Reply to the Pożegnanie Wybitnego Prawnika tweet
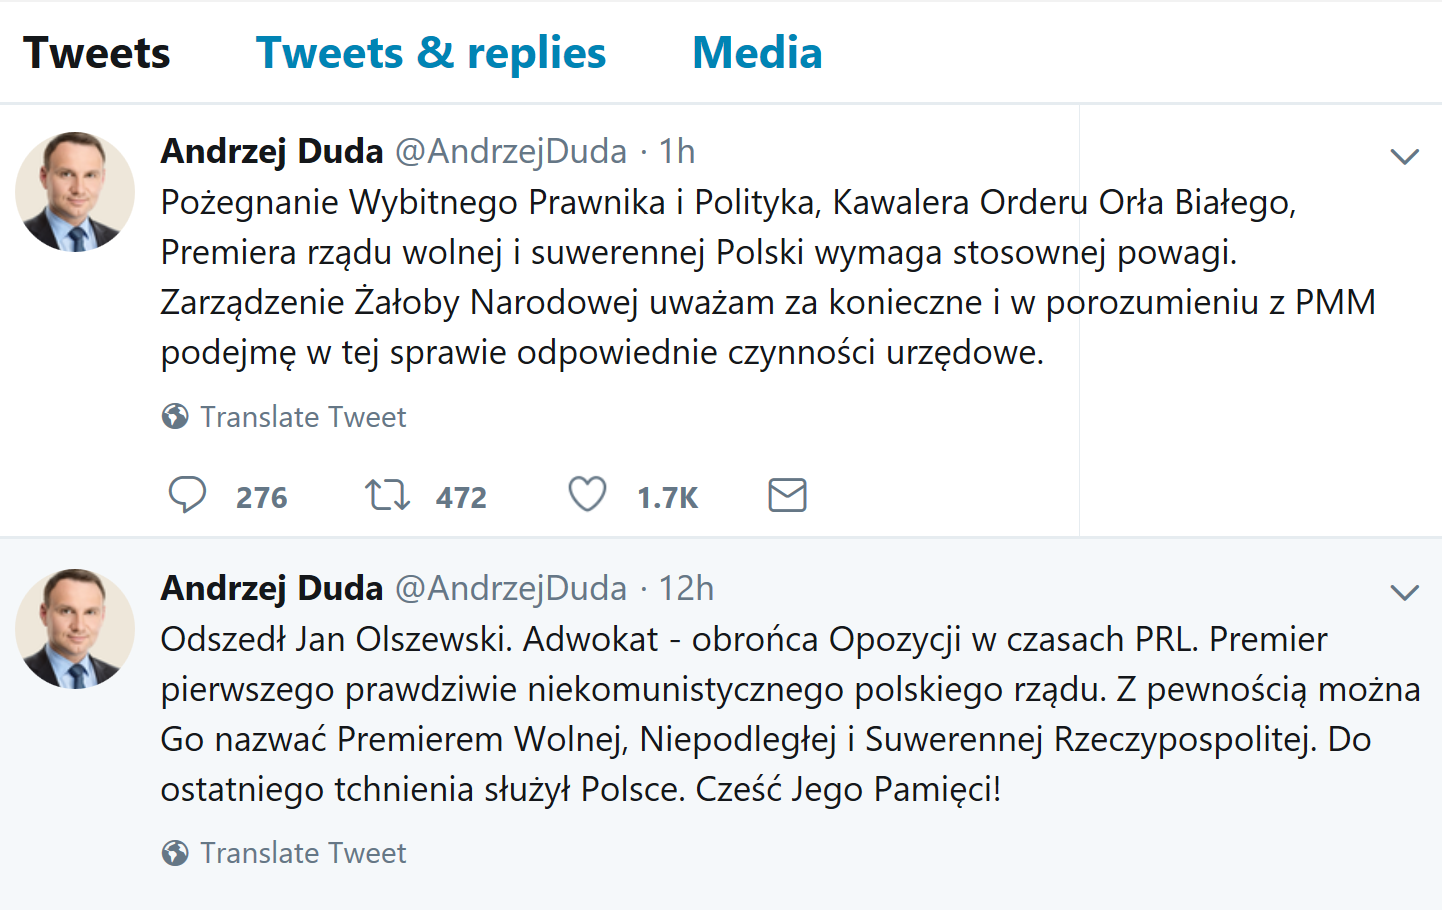The height and width of the screenshot is (910, 1442). [187, 495]
